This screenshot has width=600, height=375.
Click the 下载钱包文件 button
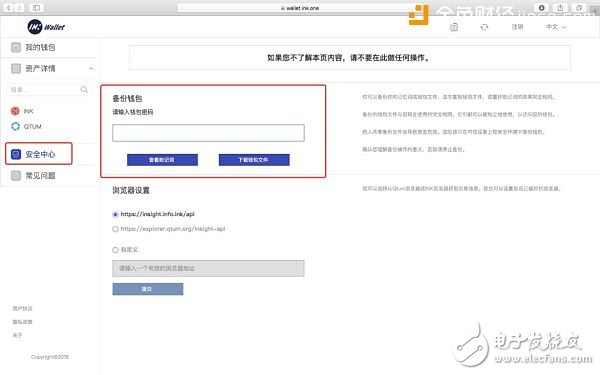(254, 160)
